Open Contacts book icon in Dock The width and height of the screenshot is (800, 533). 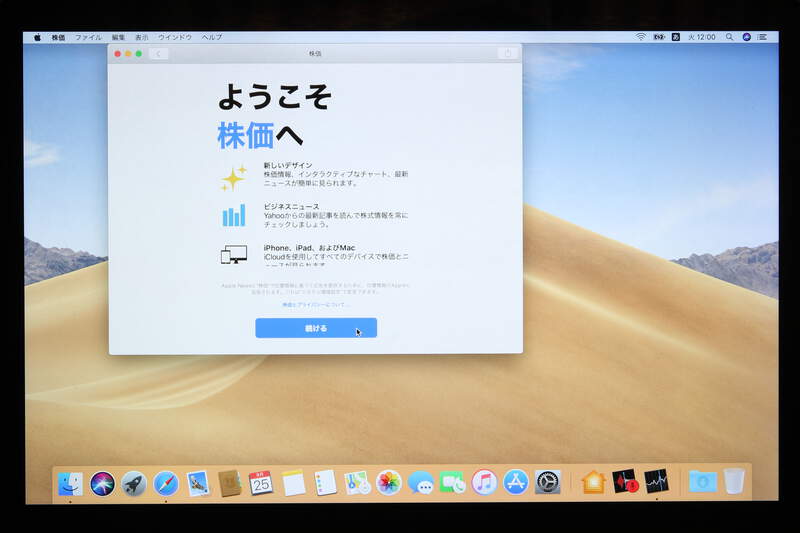click(x=230, y=483)
